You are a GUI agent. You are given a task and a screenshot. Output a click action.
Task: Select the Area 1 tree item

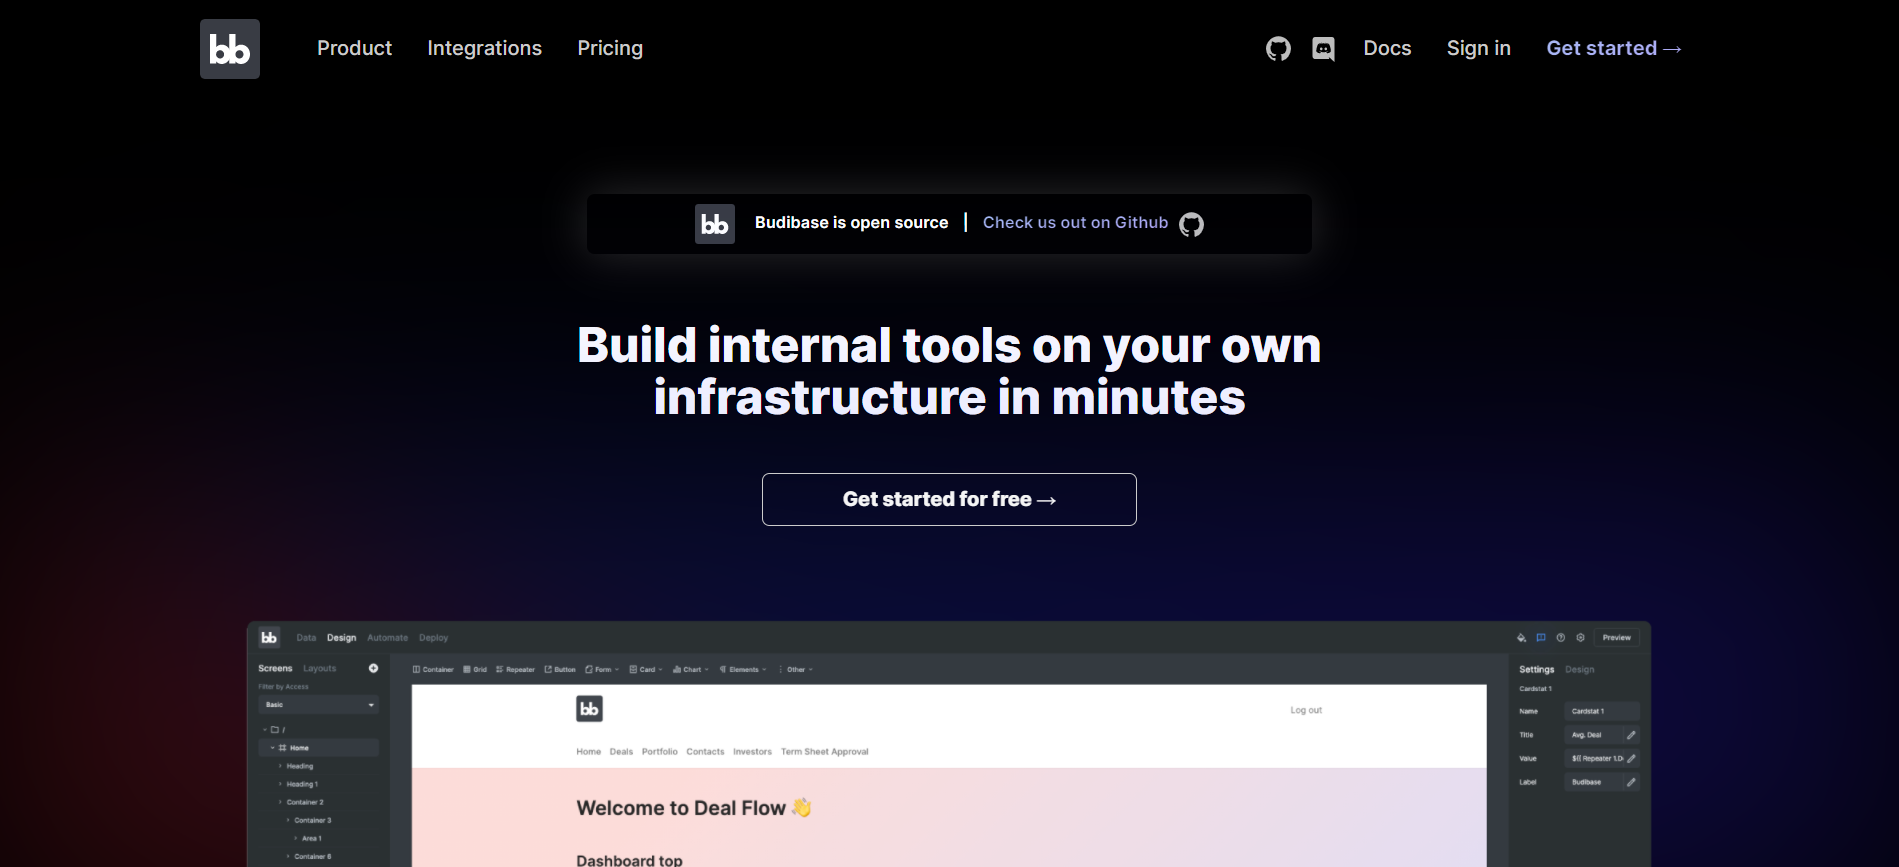pos(310,838)
